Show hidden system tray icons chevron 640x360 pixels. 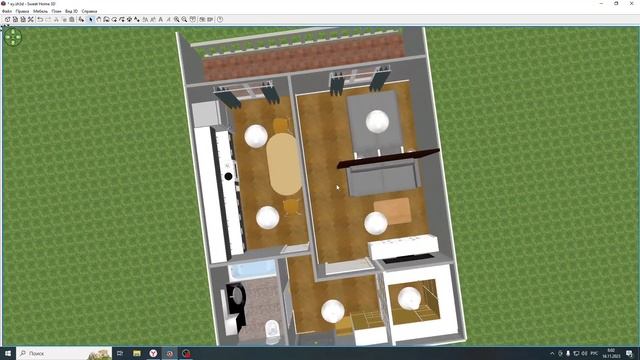(x=552, y=353)
